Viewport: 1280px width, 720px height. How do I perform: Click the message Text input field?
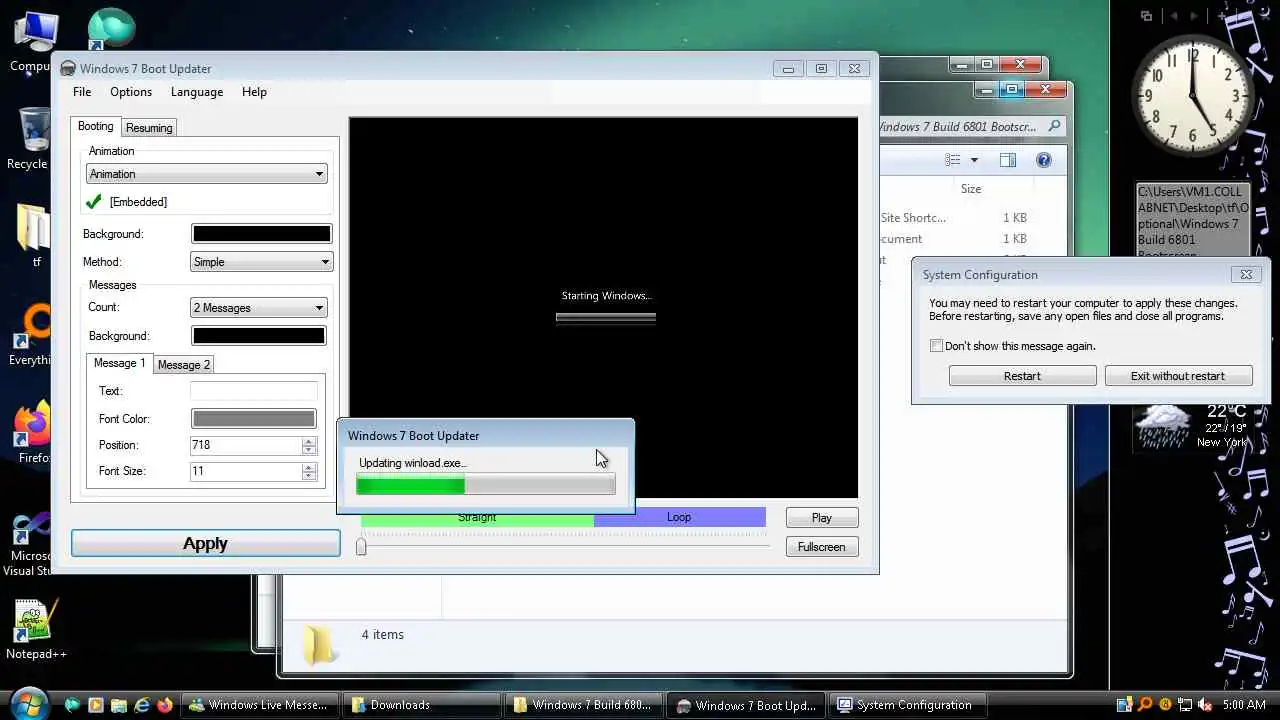point(253,391)
